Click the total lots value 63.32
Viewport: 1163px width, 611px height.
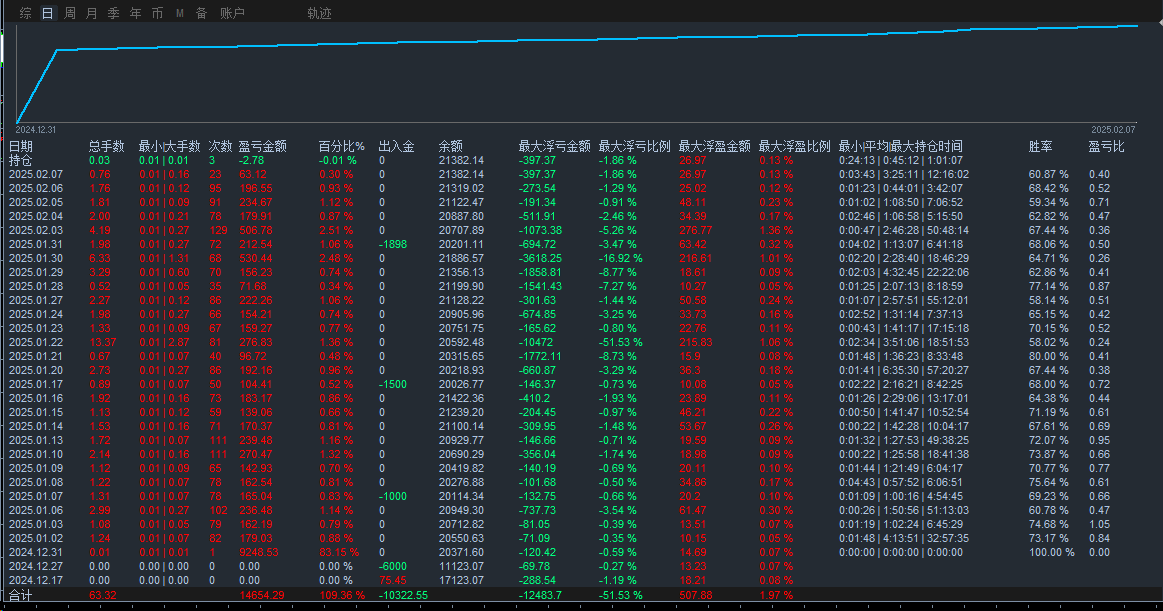pos(102,595)
